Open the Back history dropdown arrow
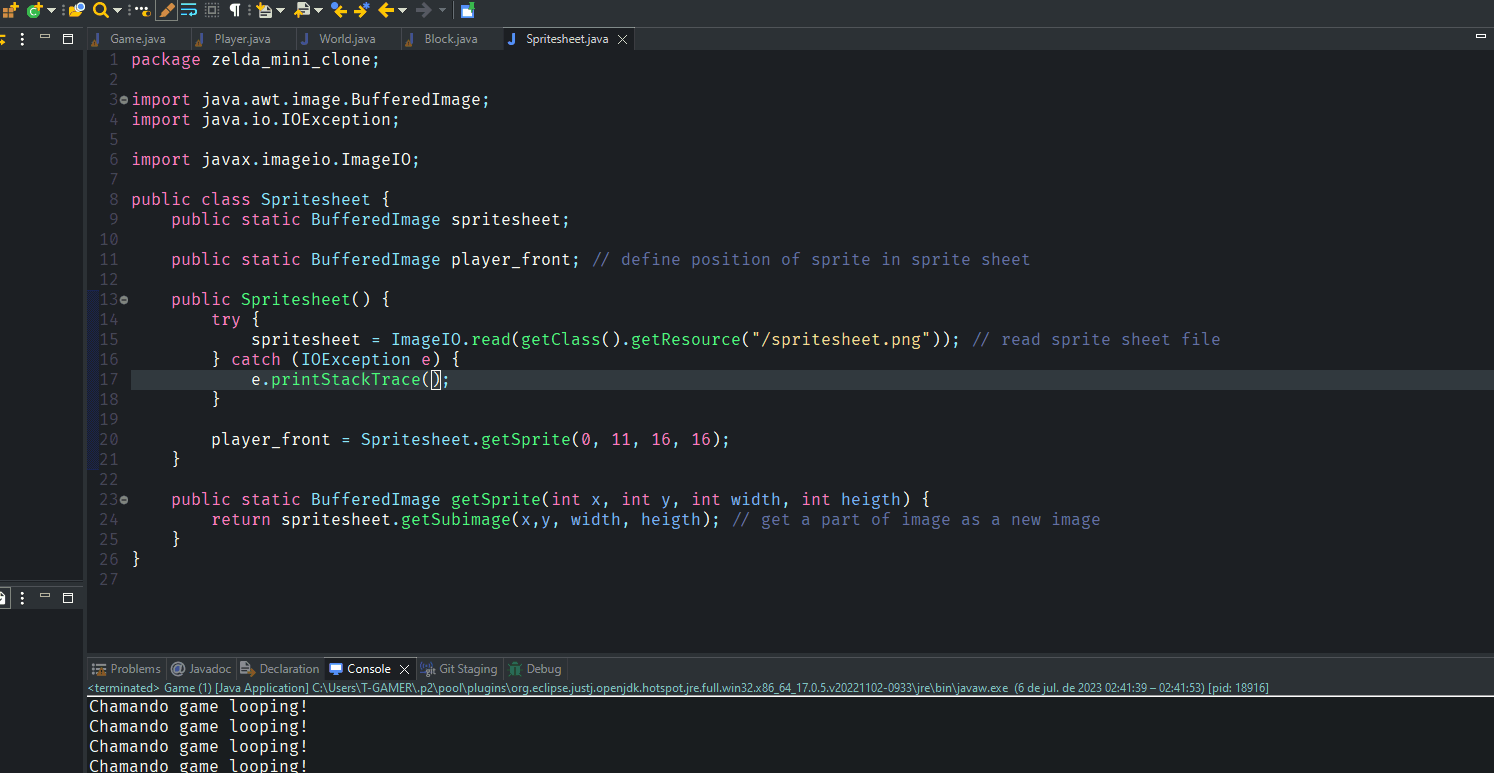The width and height of the screenshot is (1494, 773). tap(402, 10)
